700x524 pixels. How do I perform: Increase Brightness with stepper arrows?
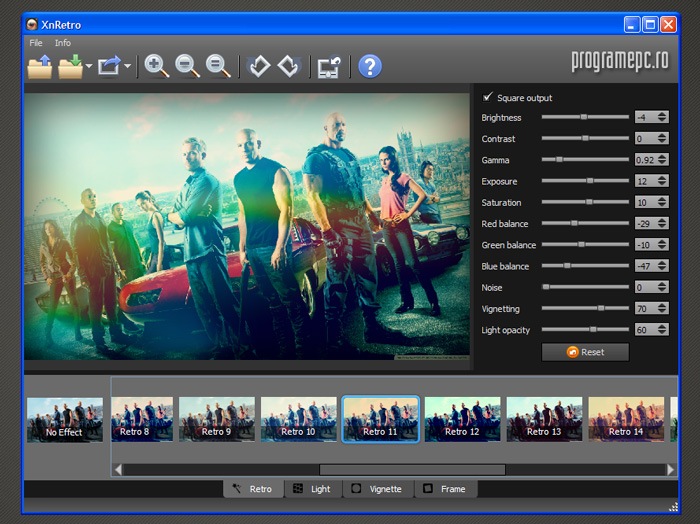[x=662, y=114]
